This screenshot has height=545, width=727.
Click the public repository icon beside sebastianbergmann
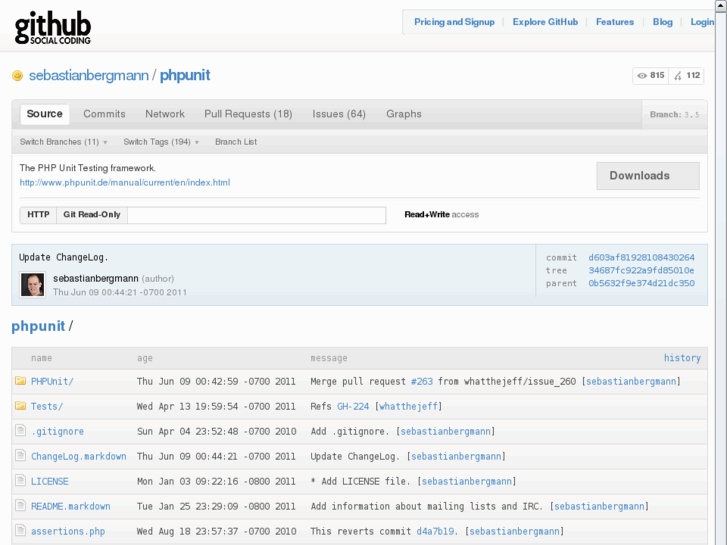tap(17, 76)
